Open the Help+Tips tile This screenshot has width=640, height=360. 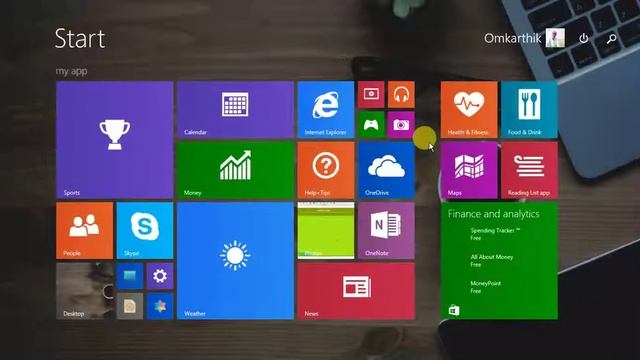click(326, 170)
